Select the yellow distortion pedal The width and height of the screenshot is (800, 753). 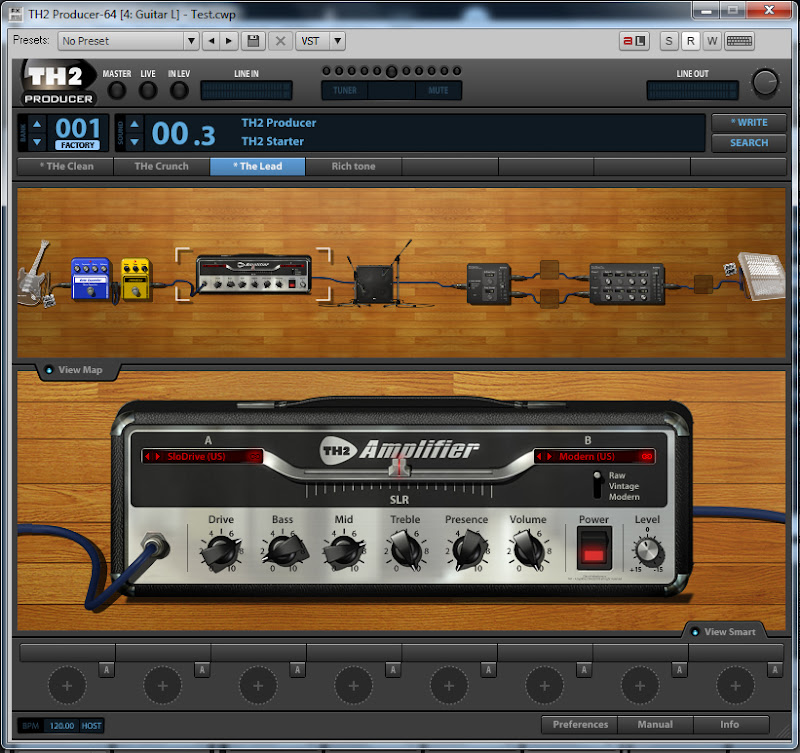pyautogui.click(x=135, y=279)
